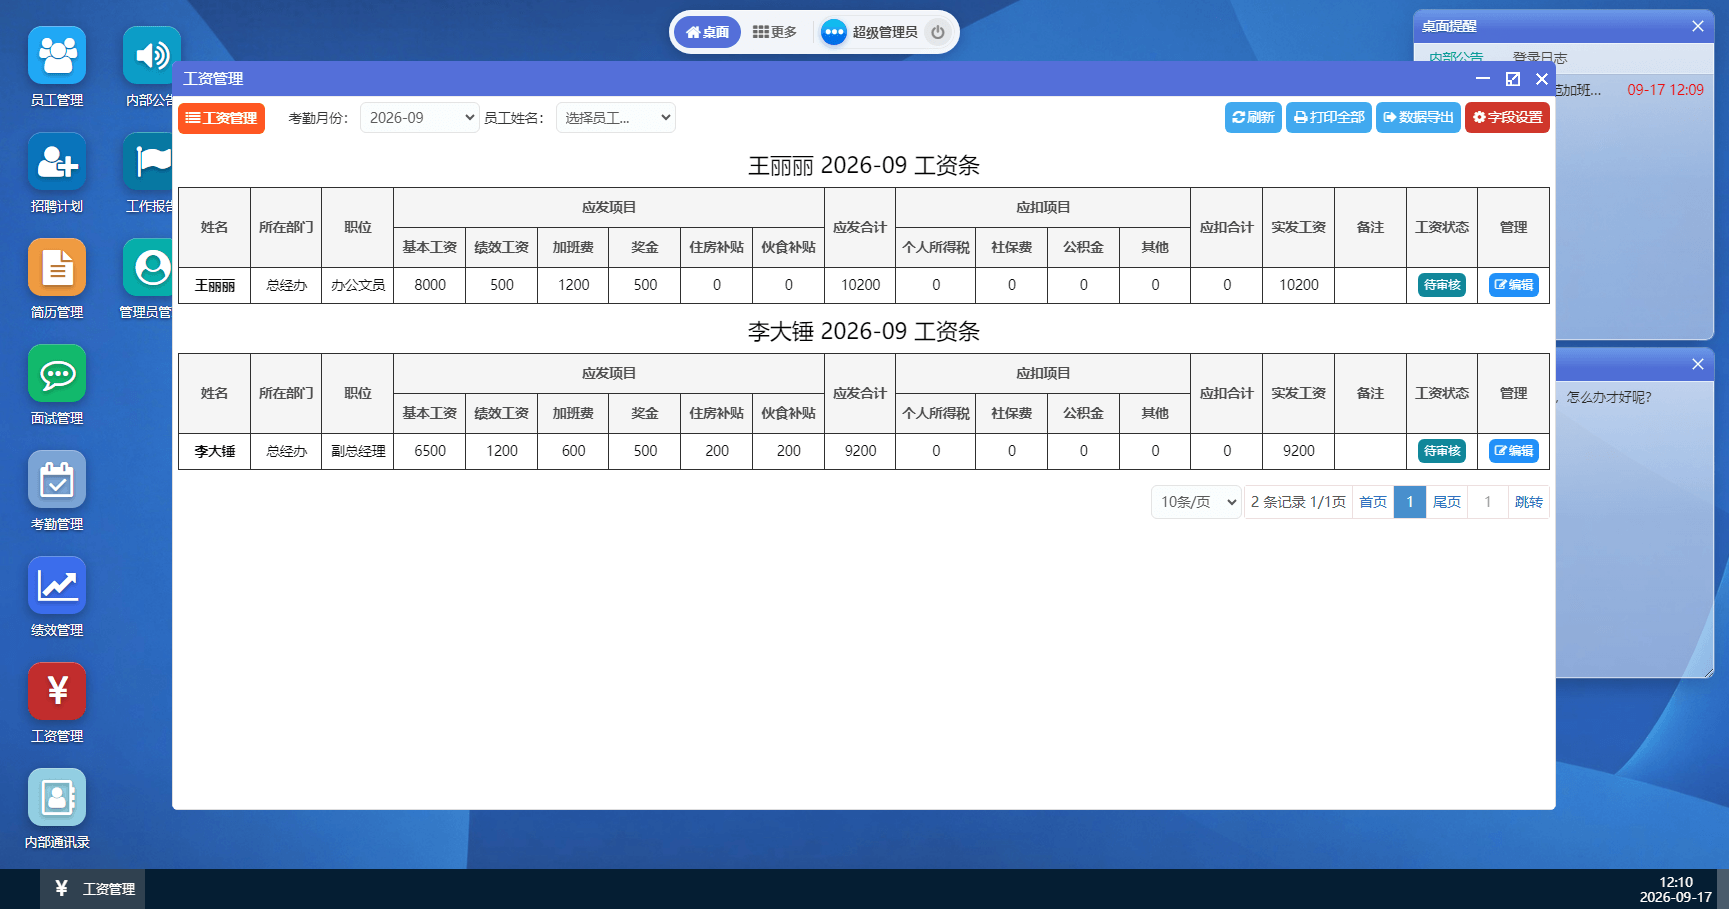Open 考勤管理 calendar icon
The height and width of the screenshot is (909, 1729).
pos(57,479)
